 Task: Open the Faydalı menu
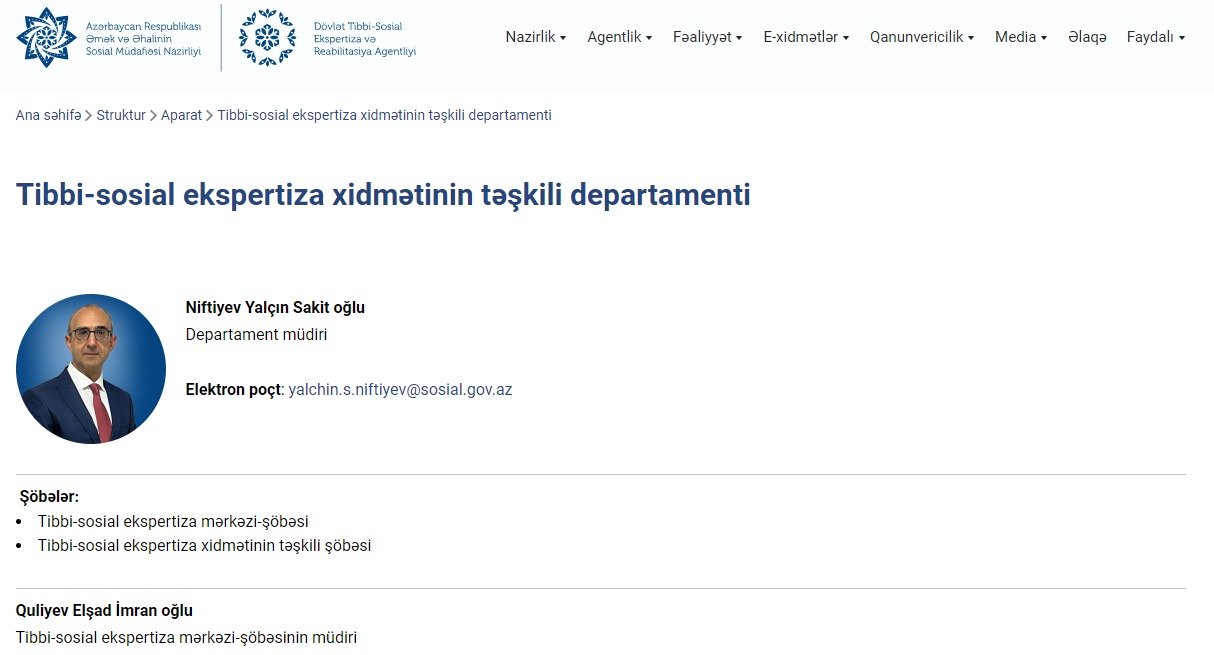1155,37
